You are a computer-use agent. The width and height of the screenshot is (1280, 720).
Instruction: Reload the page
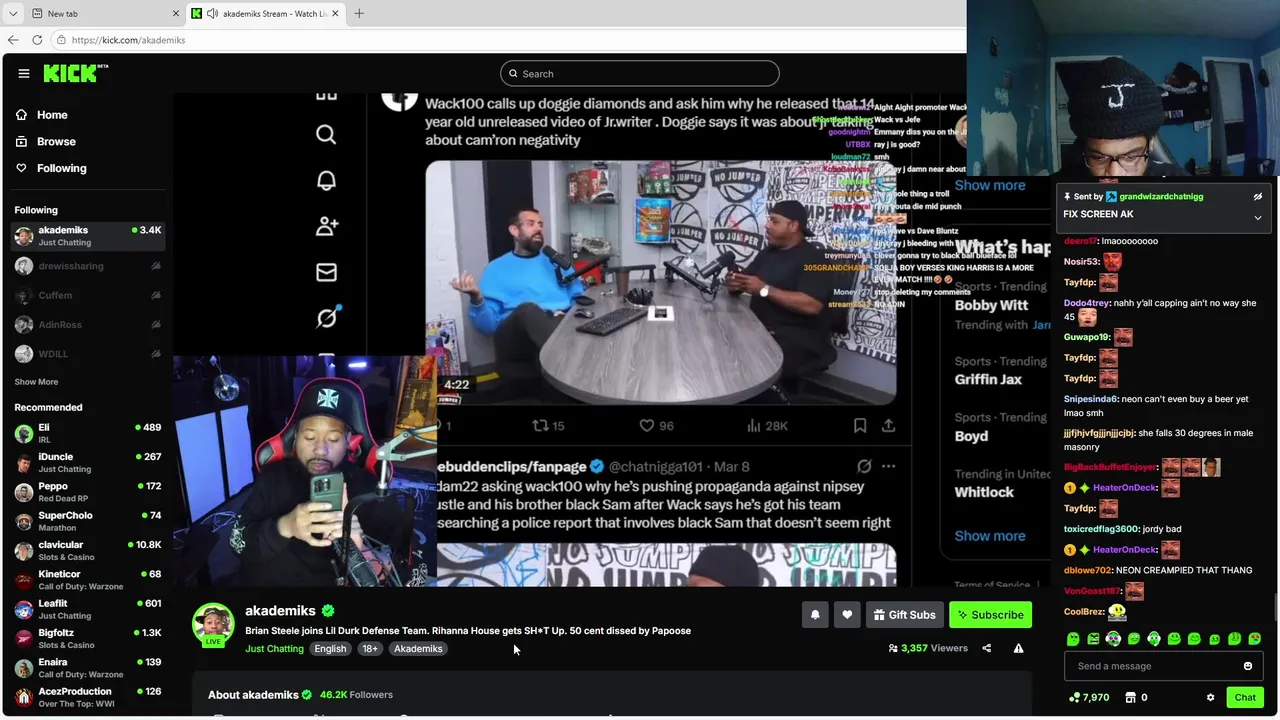pos(37,40)
